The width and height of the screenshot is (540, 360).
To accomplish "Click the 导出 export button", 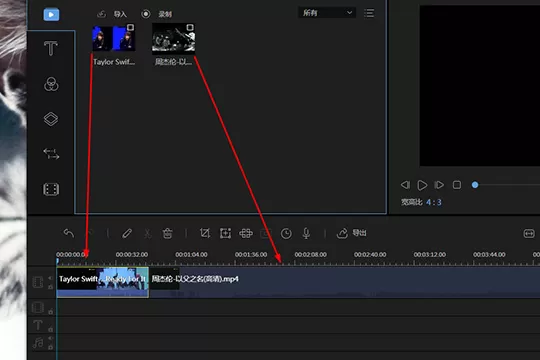I will click(x=351, y=233).
